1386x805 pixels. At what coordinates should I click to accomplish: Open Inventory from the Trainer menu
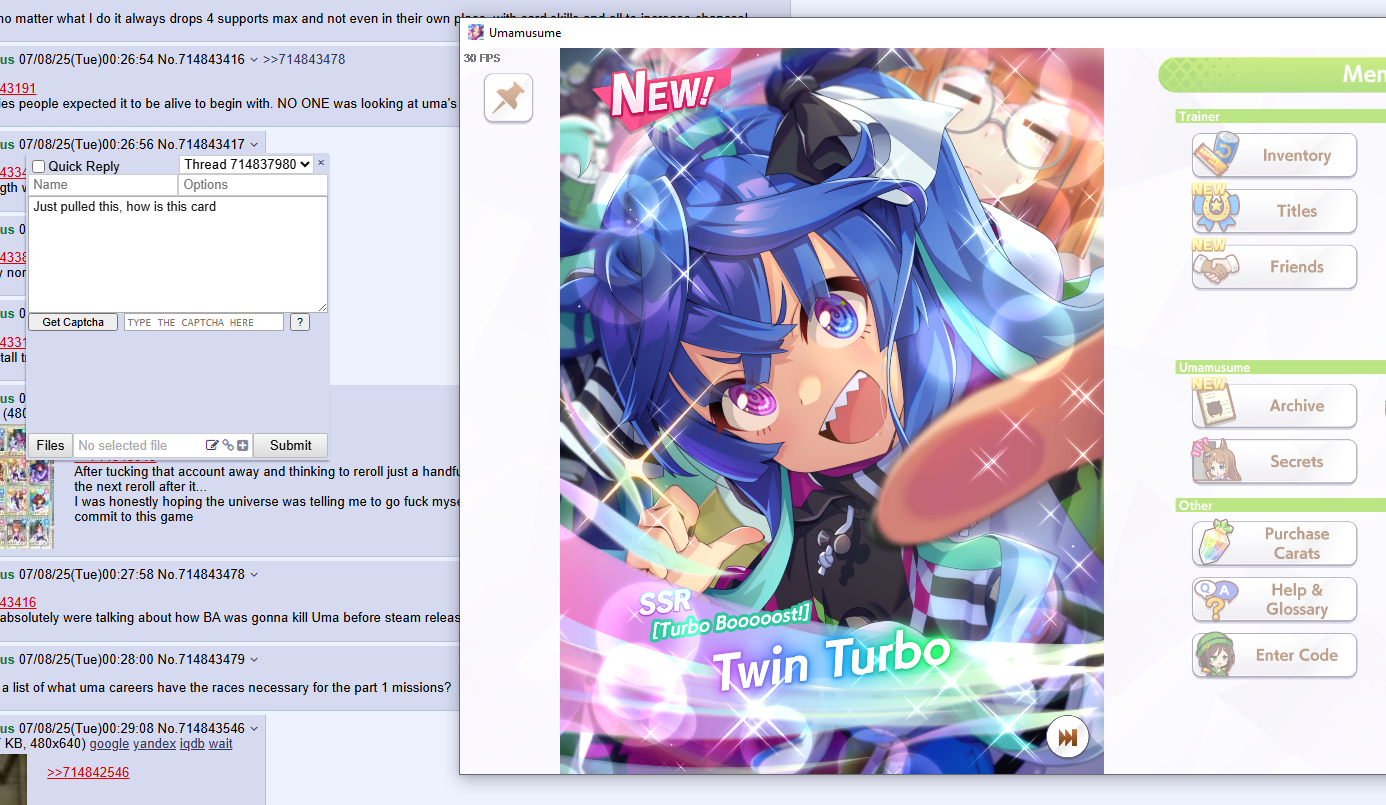point(1274,155)
